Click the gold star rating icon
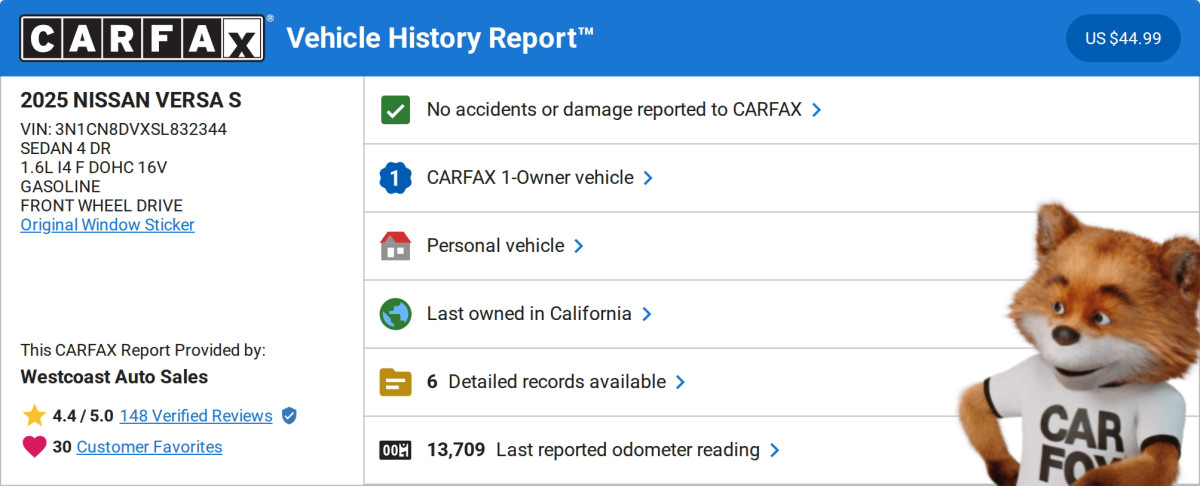 tap(34, 416)
